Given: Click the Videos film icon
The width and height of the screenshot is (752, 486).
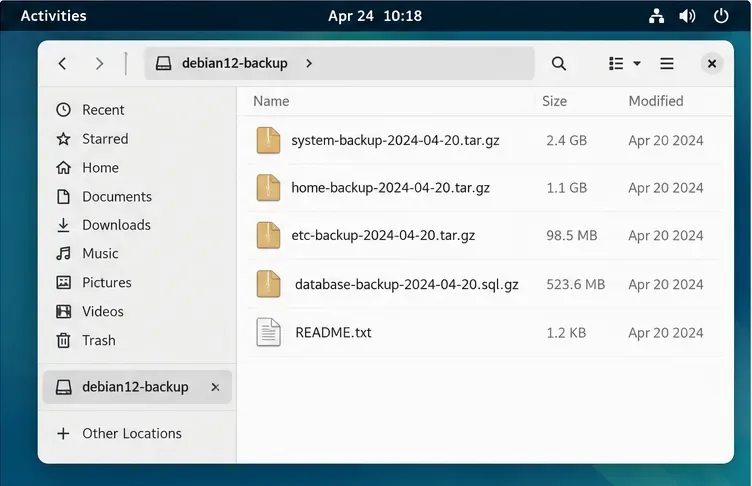Looking at the screenshot, I should [x=63, y=311].
